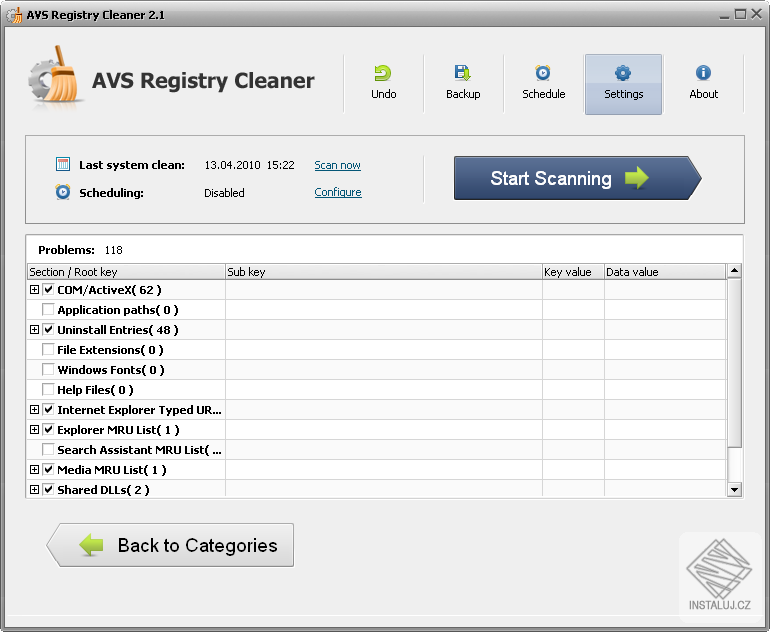770x632 pixels.
Task: Expand the Media MRU List node
Action: pos(34,469)
